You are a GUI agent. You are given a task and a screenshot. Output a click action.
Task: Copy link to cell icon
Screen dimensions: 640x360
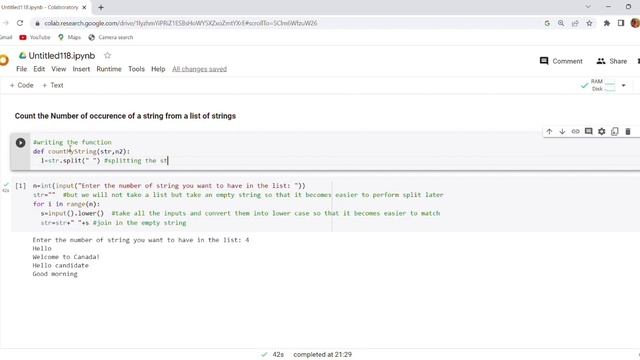pos(575,131)
